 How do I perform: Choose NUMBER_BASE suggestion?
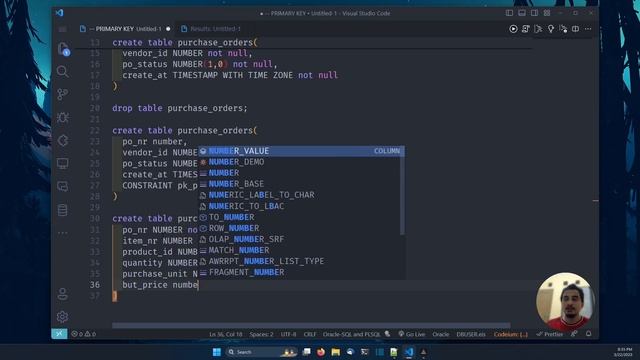299,184
